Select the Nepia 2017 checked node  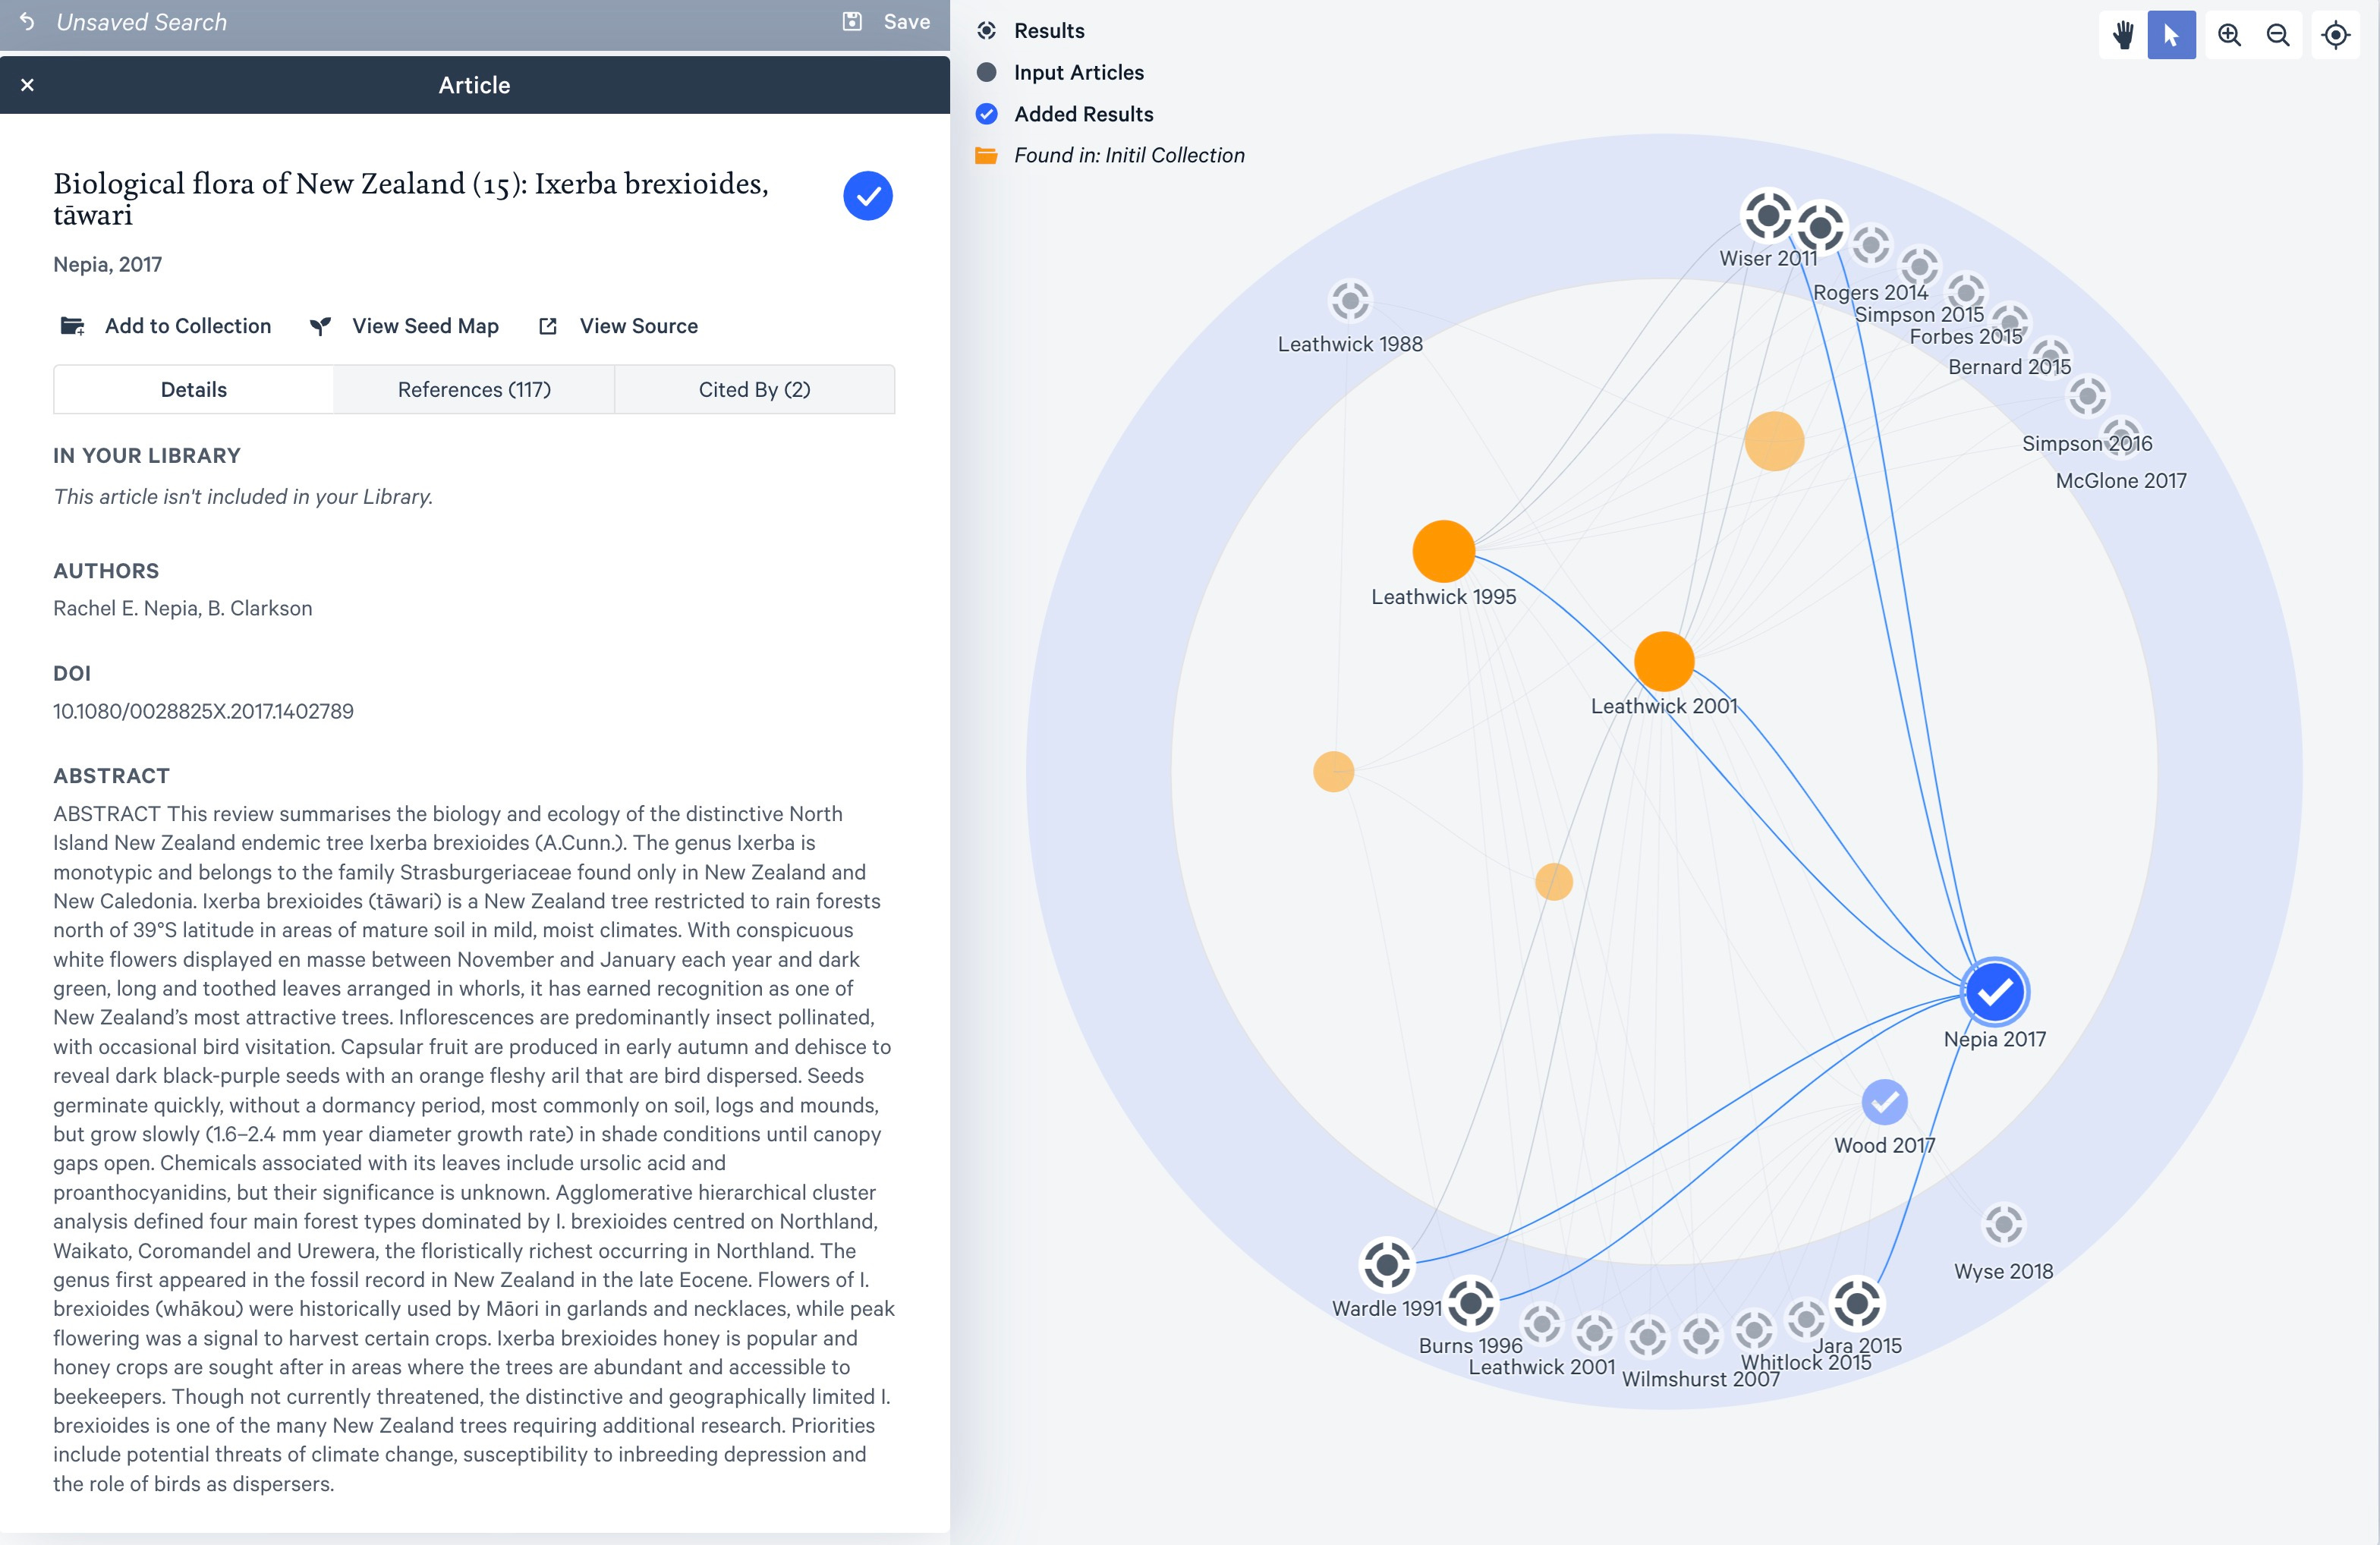1994,992
